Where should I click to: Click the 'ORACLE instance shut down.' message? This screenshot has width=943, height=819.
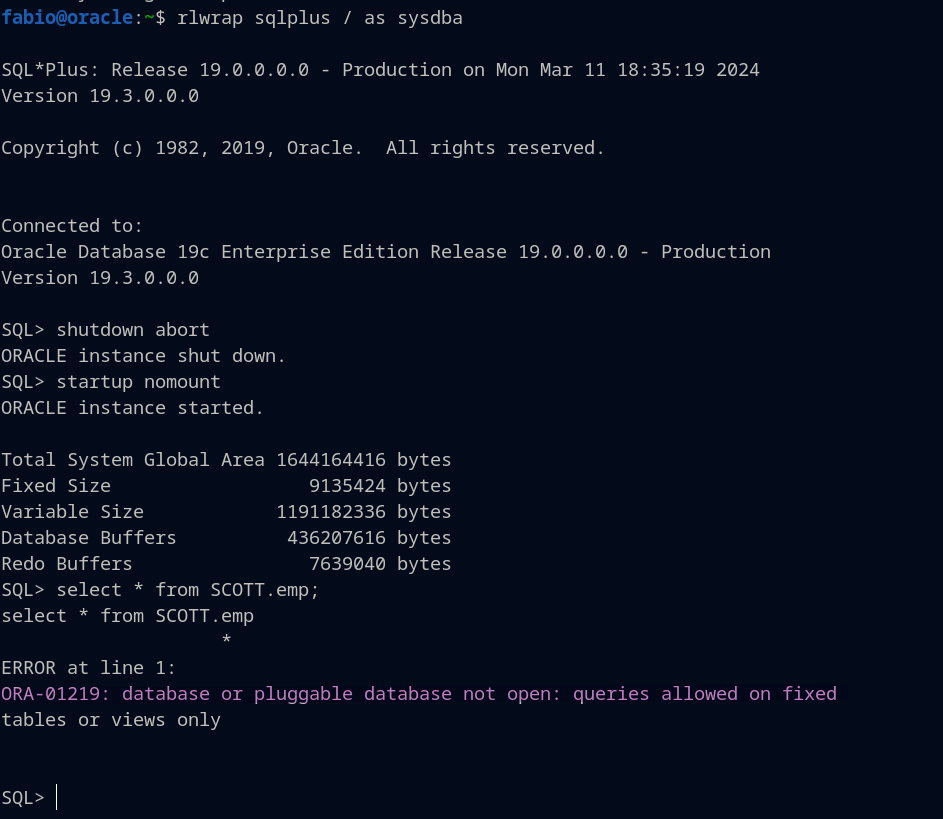pyautogui.click(x=143, y=356)
